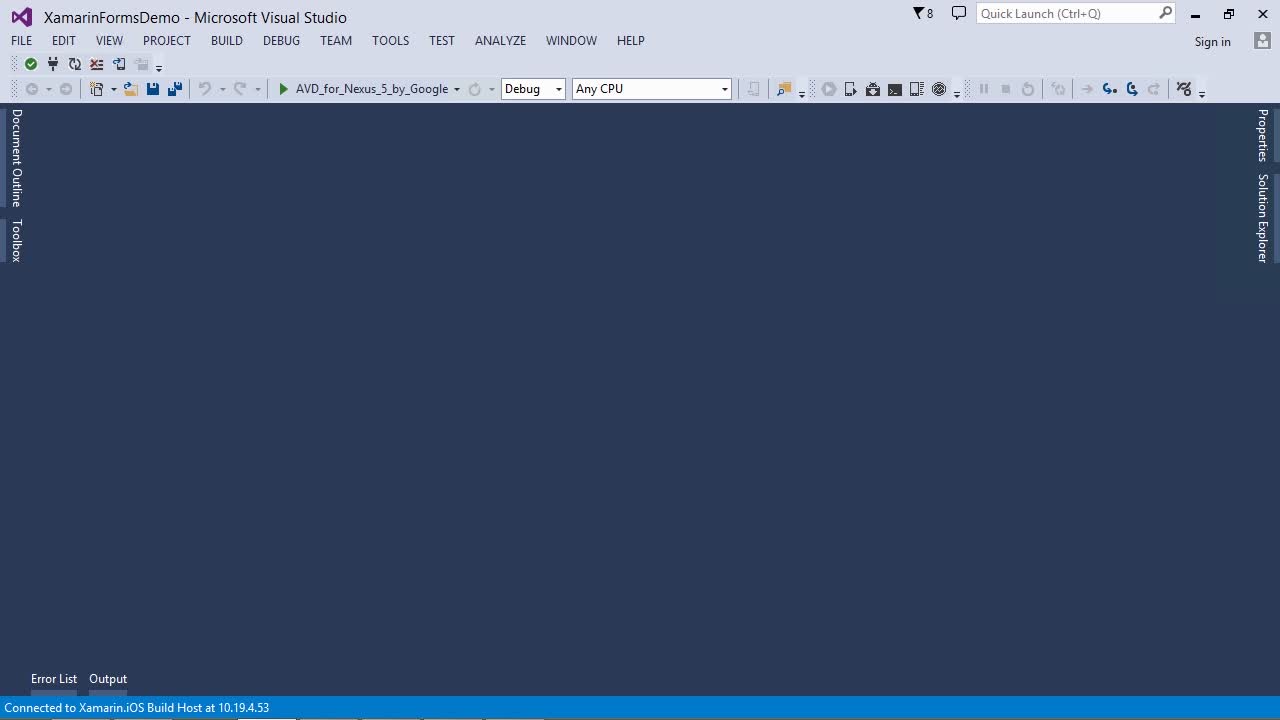This screenshot has height=720, width=1280.
Task: Open the BUILD menu
Action: pyautogui.click(x=227, y=41)
